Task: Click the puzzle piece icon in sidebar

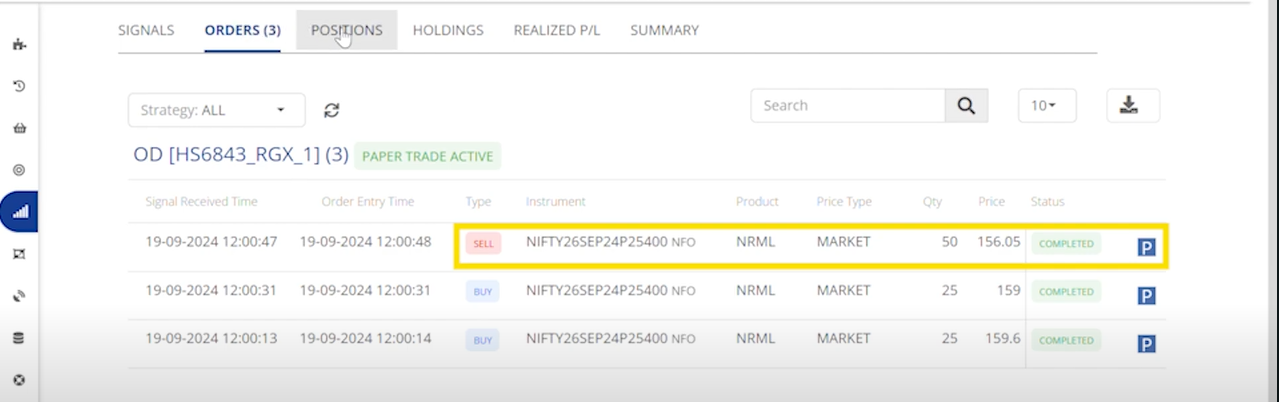Action: point(19,45)
